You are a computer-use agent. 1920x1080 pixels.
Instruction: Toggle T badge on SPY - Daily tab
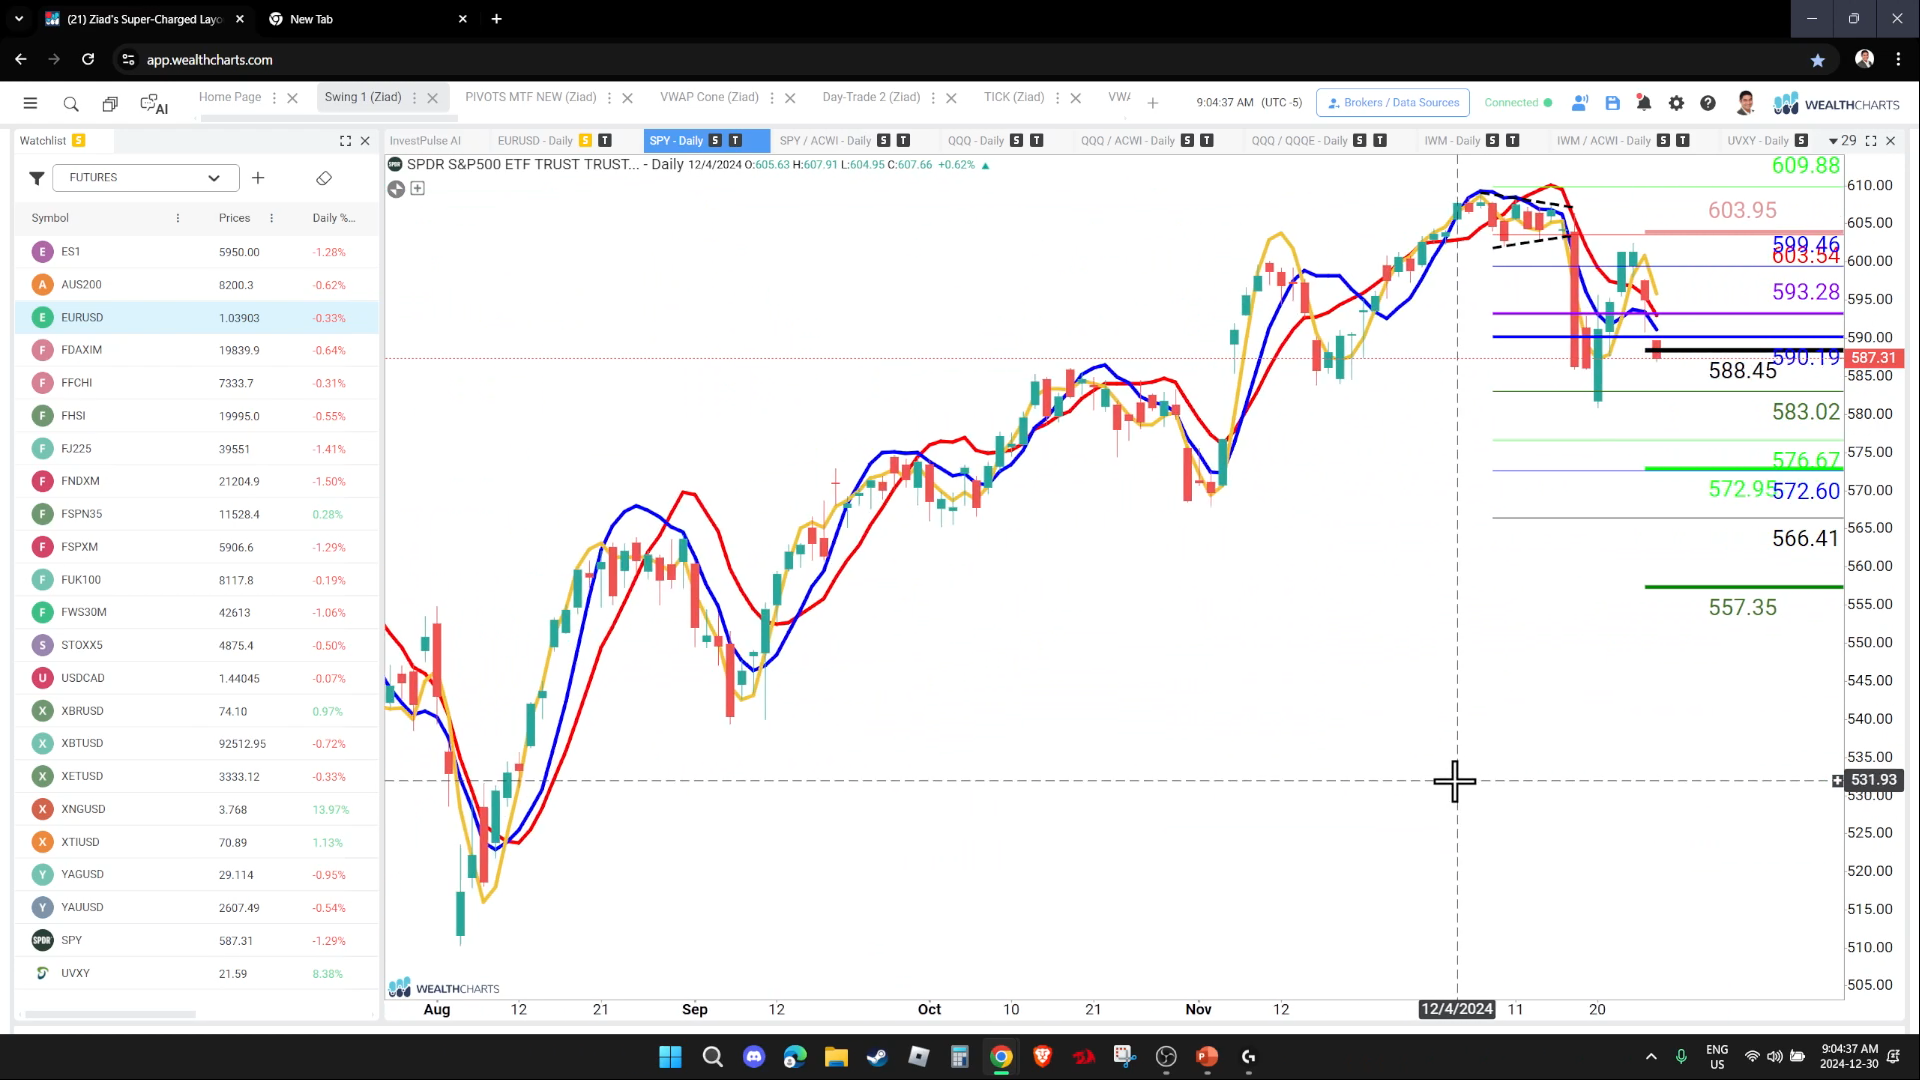[x=735, y=141]
